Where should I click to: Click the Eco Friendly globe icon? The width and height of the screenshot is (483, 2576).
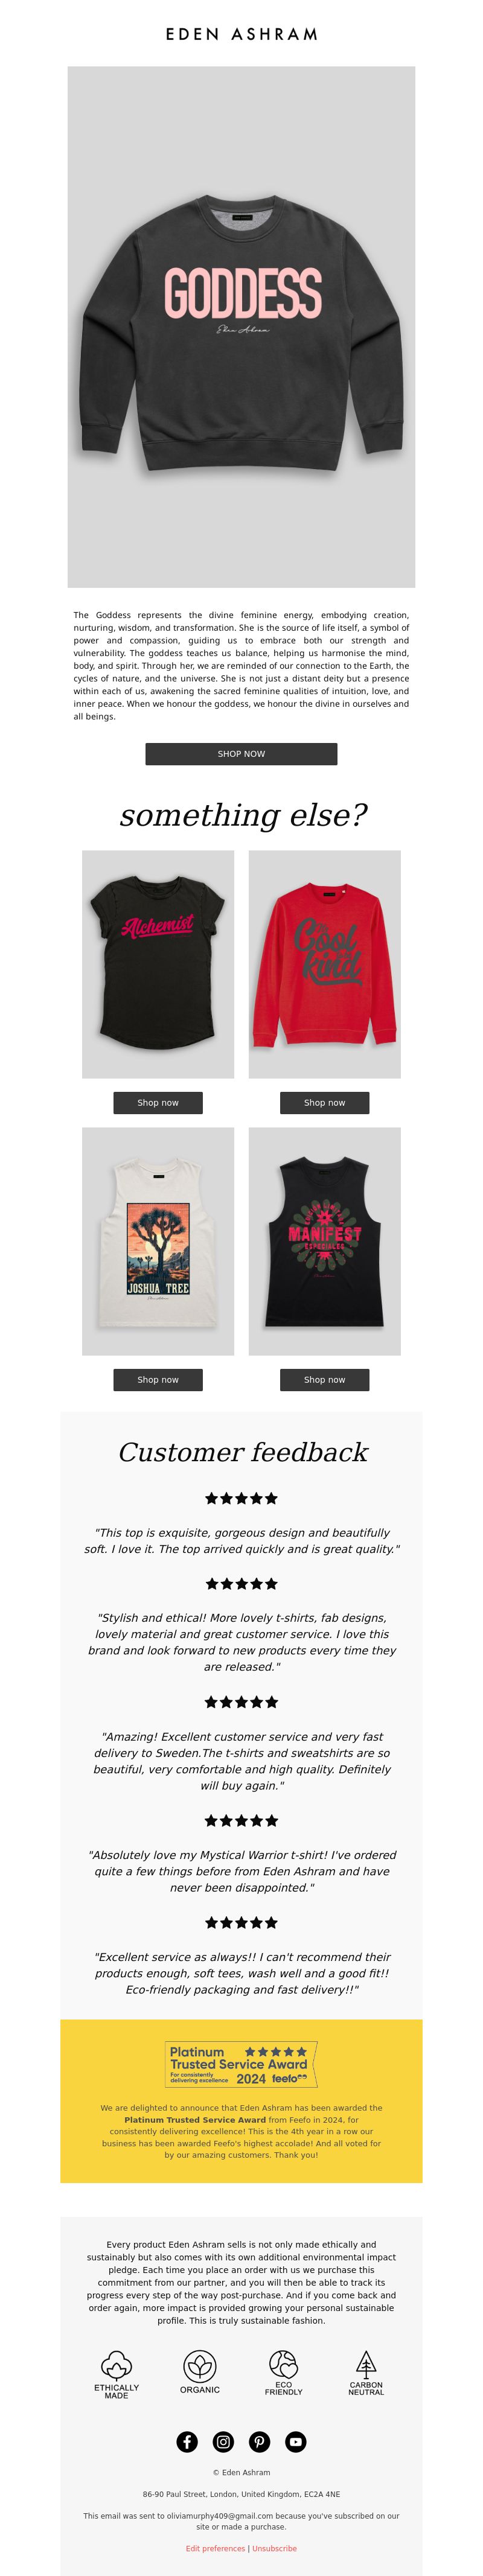283,2373
